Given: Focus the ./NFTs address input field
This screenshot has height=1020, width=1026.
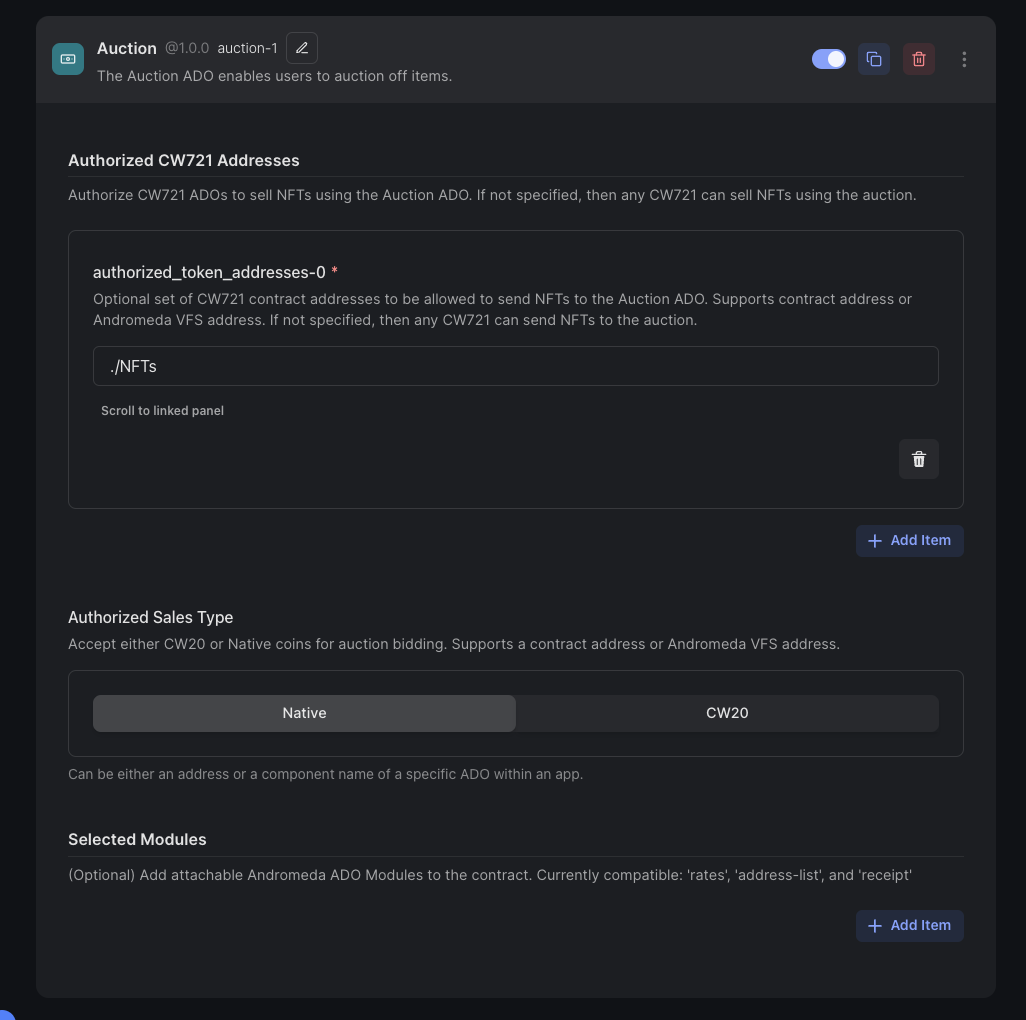Looking at the screenshot, I should coord(515,366).
